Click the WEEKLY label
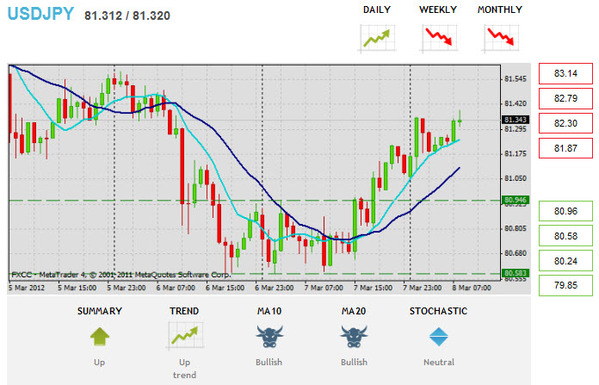The height and width of the screenshot is (385, 599). tap(438, 10)
